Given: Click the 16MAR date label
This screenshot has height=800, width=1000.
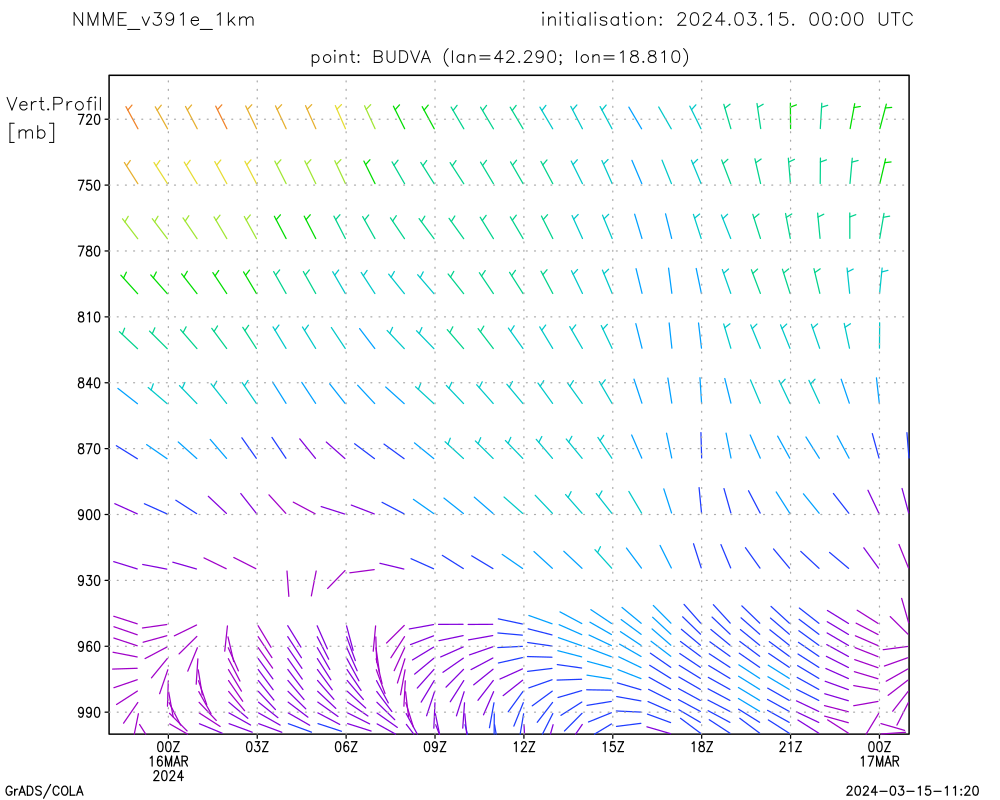Looking at the screenshot, I should pos(168,762).
